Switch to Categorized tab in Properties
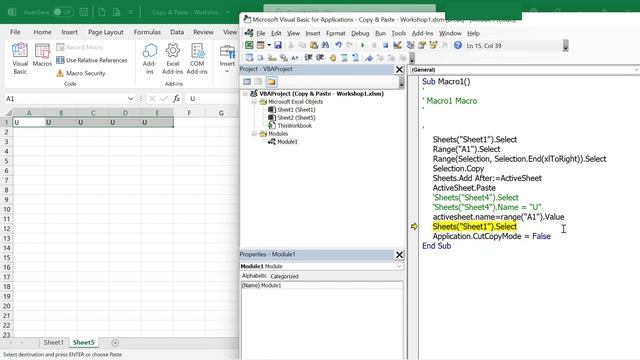Viewport: 640px width, 360px height. pos(284,276)
